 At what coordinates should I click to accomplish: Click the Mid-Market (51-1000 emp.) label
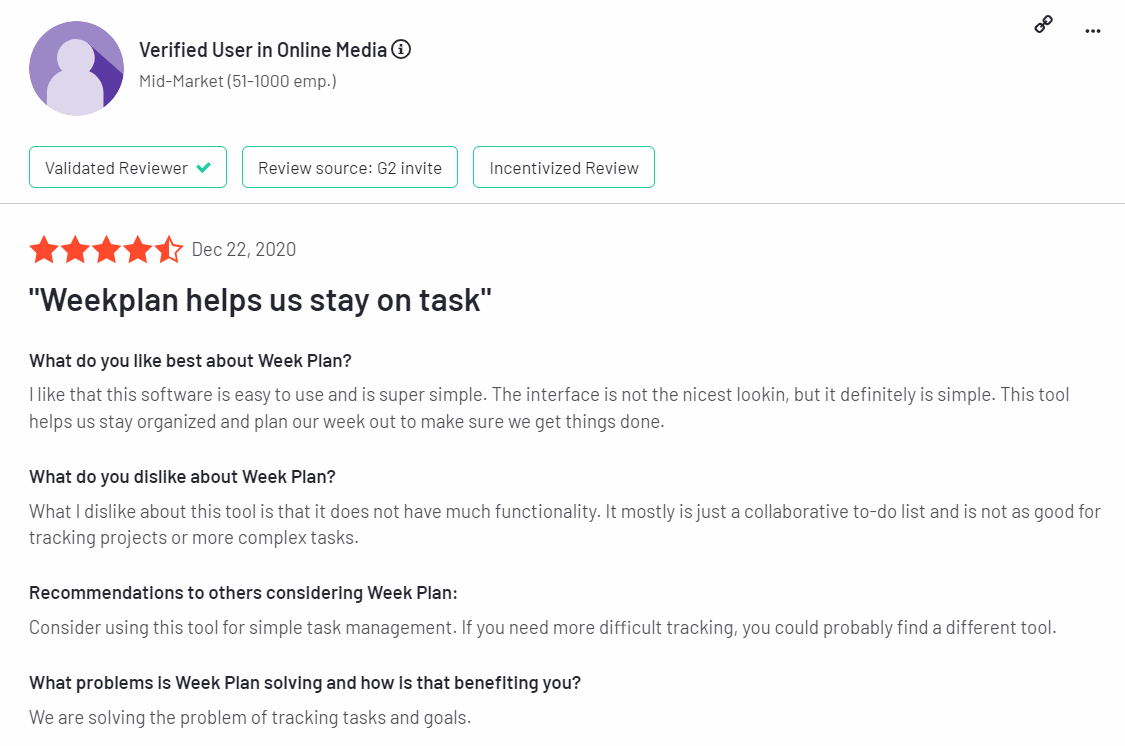[238, 81]
